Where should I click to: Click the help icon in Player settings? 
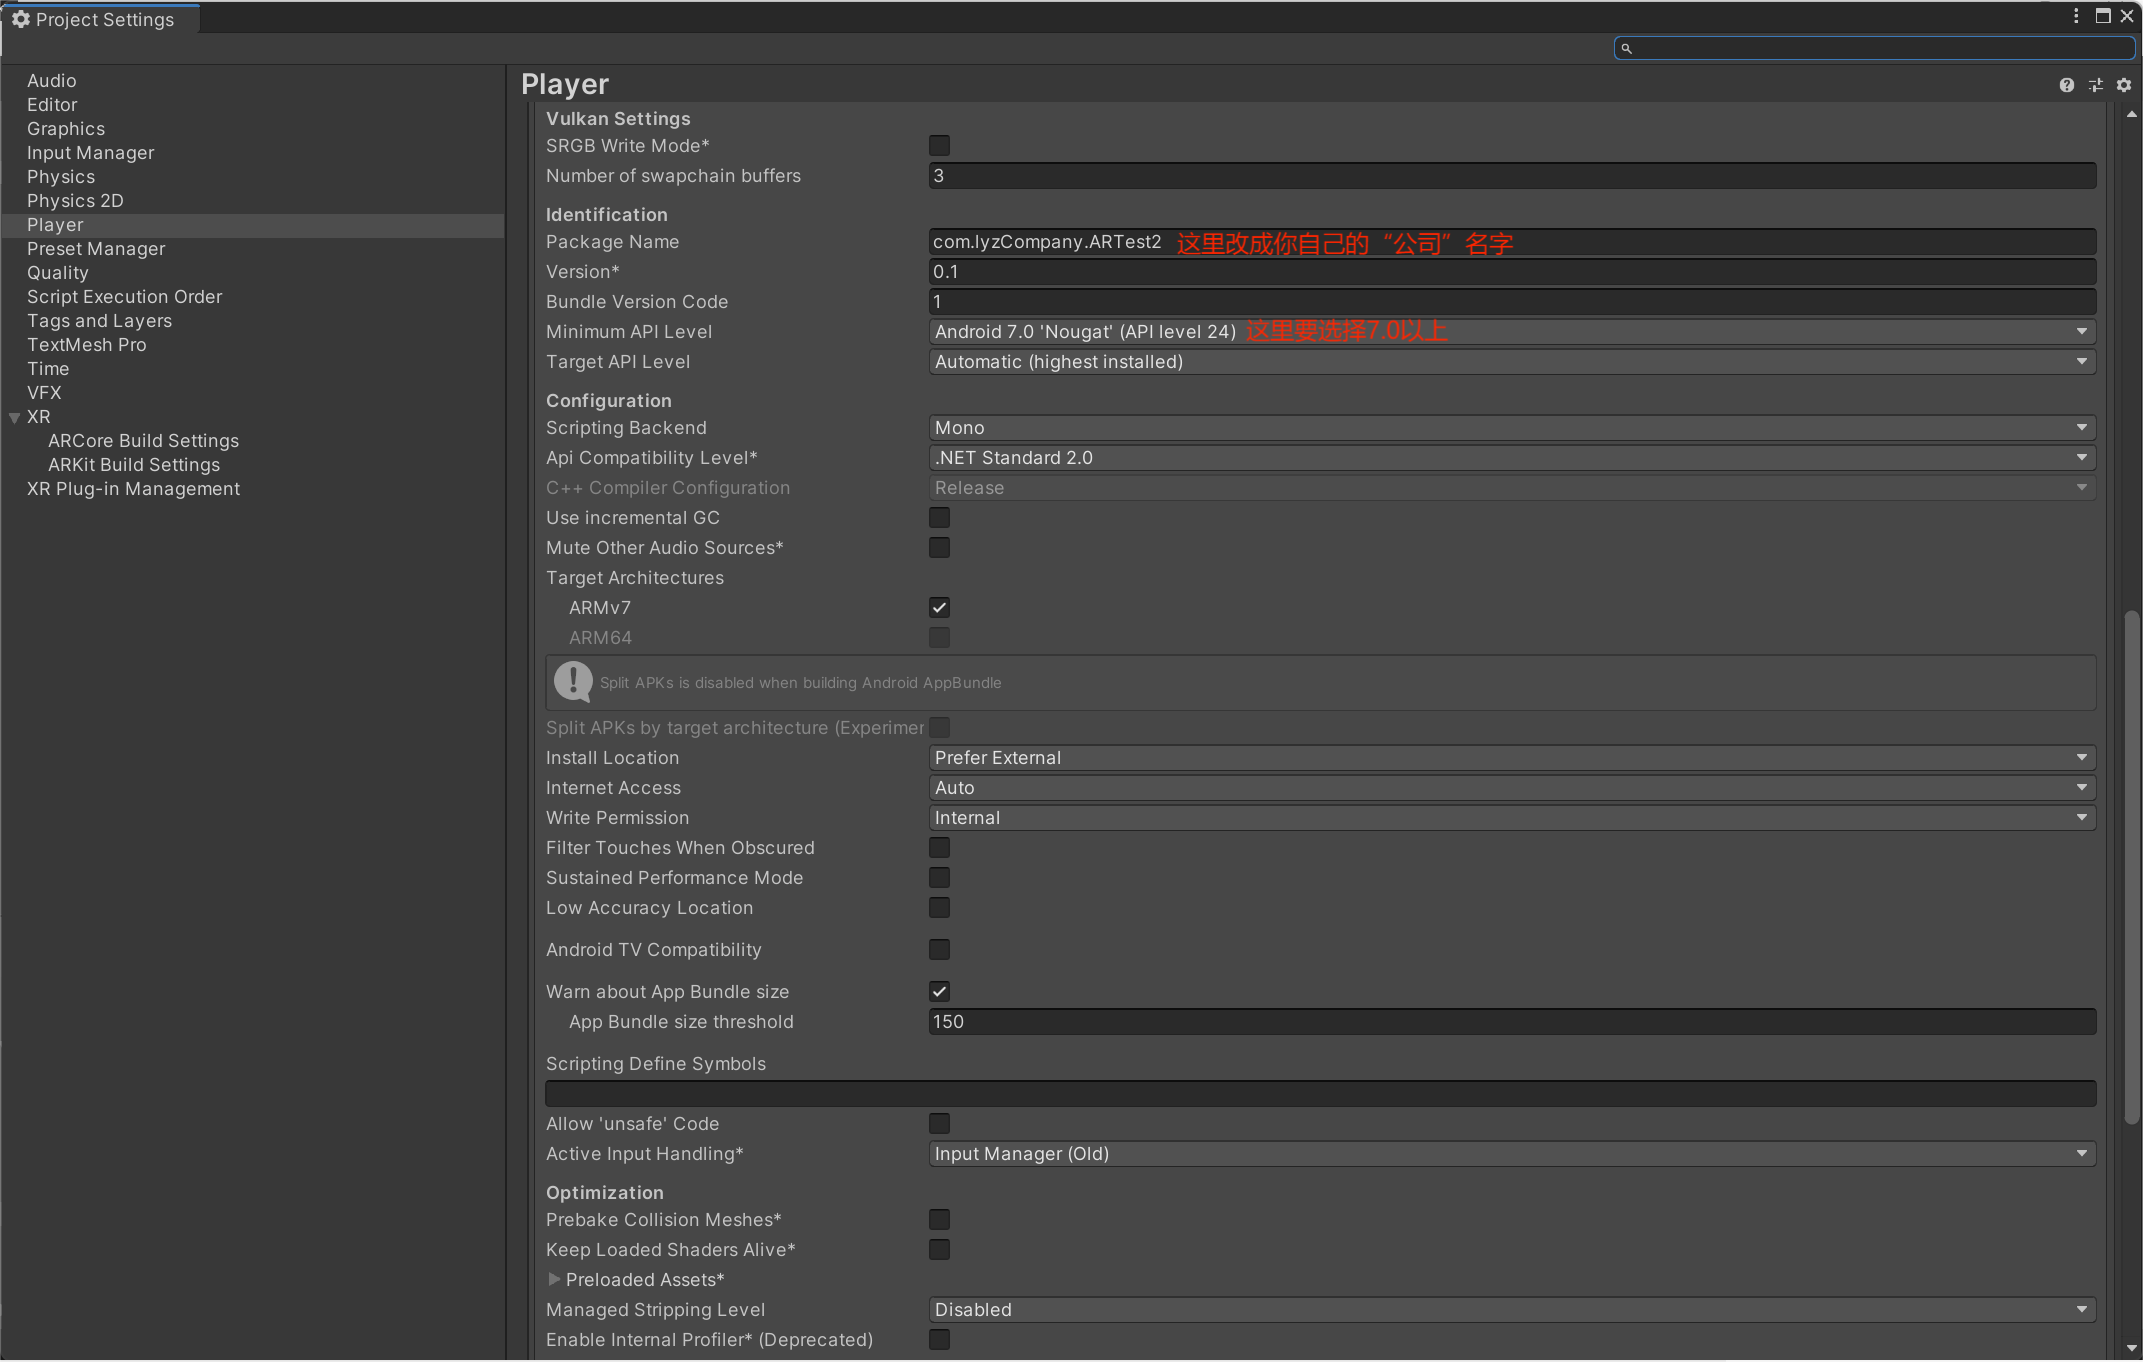click(x=2066, y=84)
